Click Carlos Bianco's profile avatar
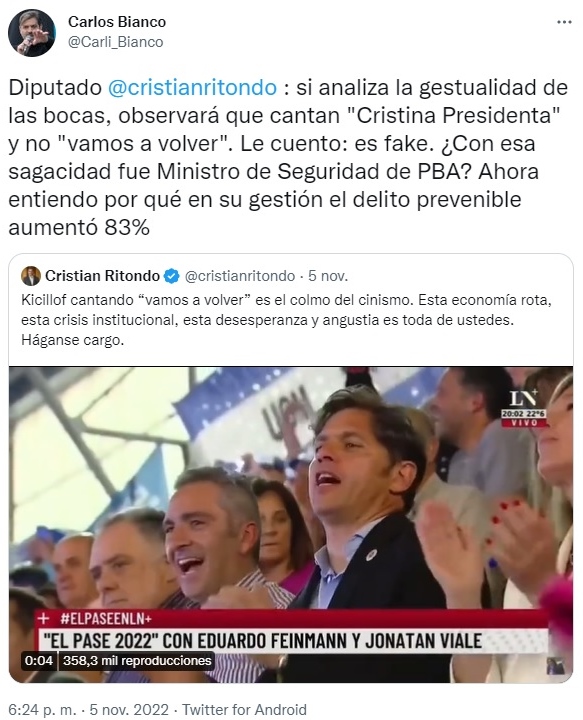583x720 pixels. (x=32, y=33)
